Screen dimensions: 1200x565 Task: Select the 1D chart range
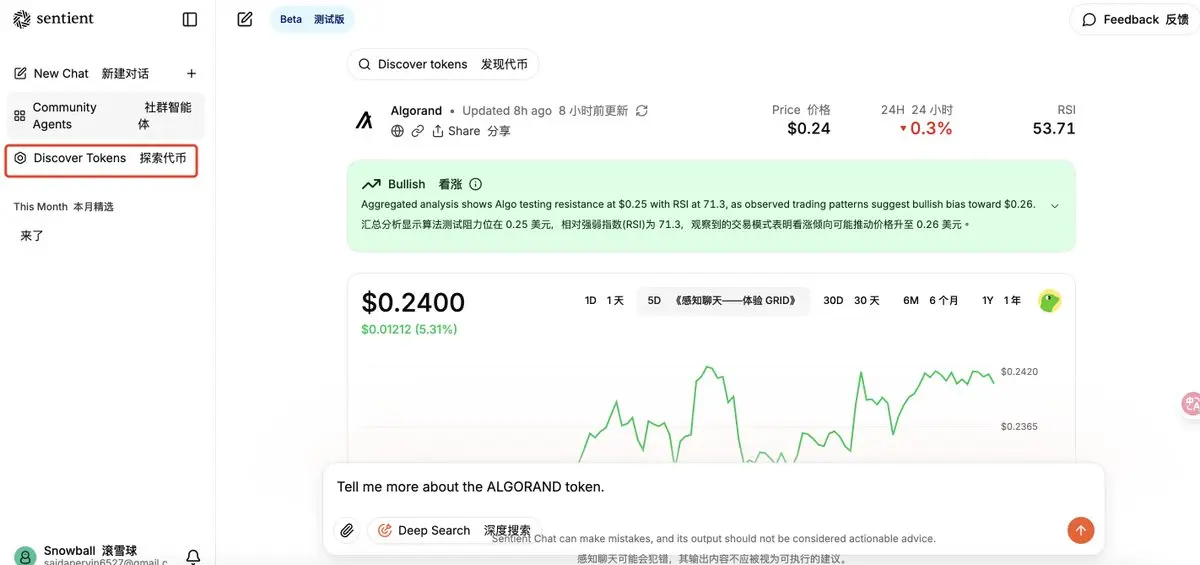[x=604, y=300]
